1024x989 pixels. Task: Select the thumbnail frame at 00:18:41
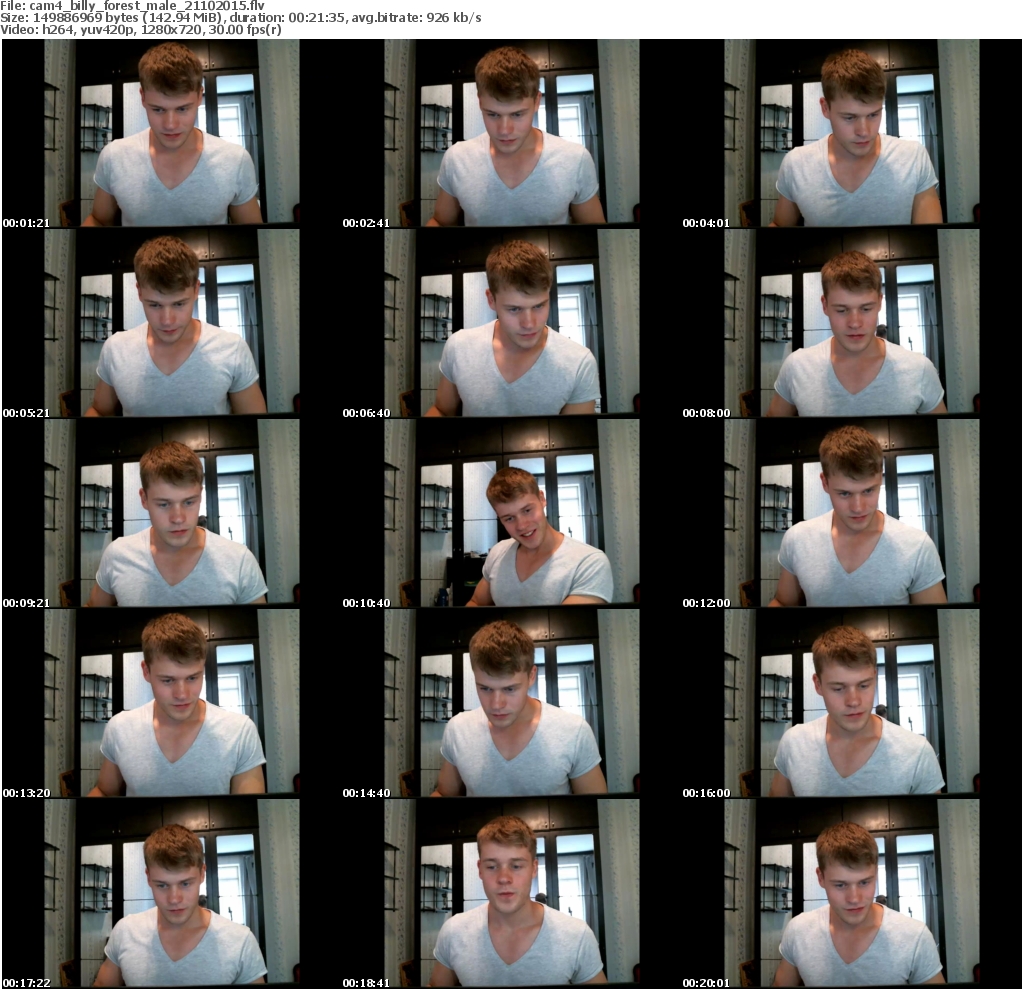tap(512, 894)
